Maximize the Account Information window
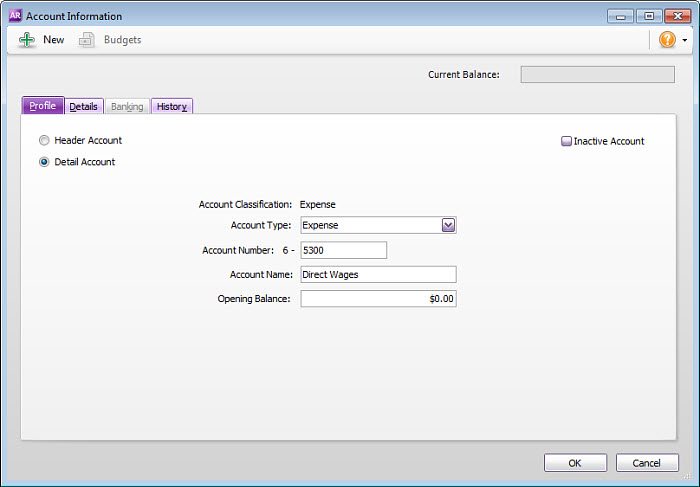 pos(649,16)
